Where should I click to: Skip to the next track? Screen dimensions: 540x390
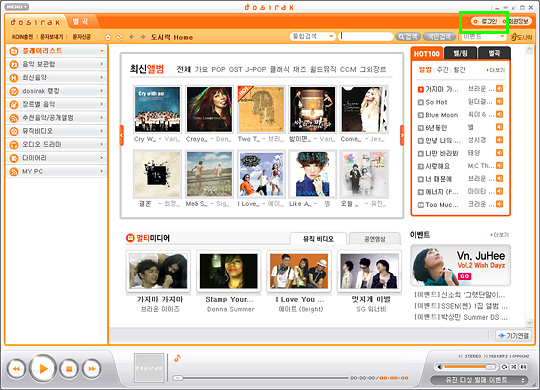click(92, 369)
